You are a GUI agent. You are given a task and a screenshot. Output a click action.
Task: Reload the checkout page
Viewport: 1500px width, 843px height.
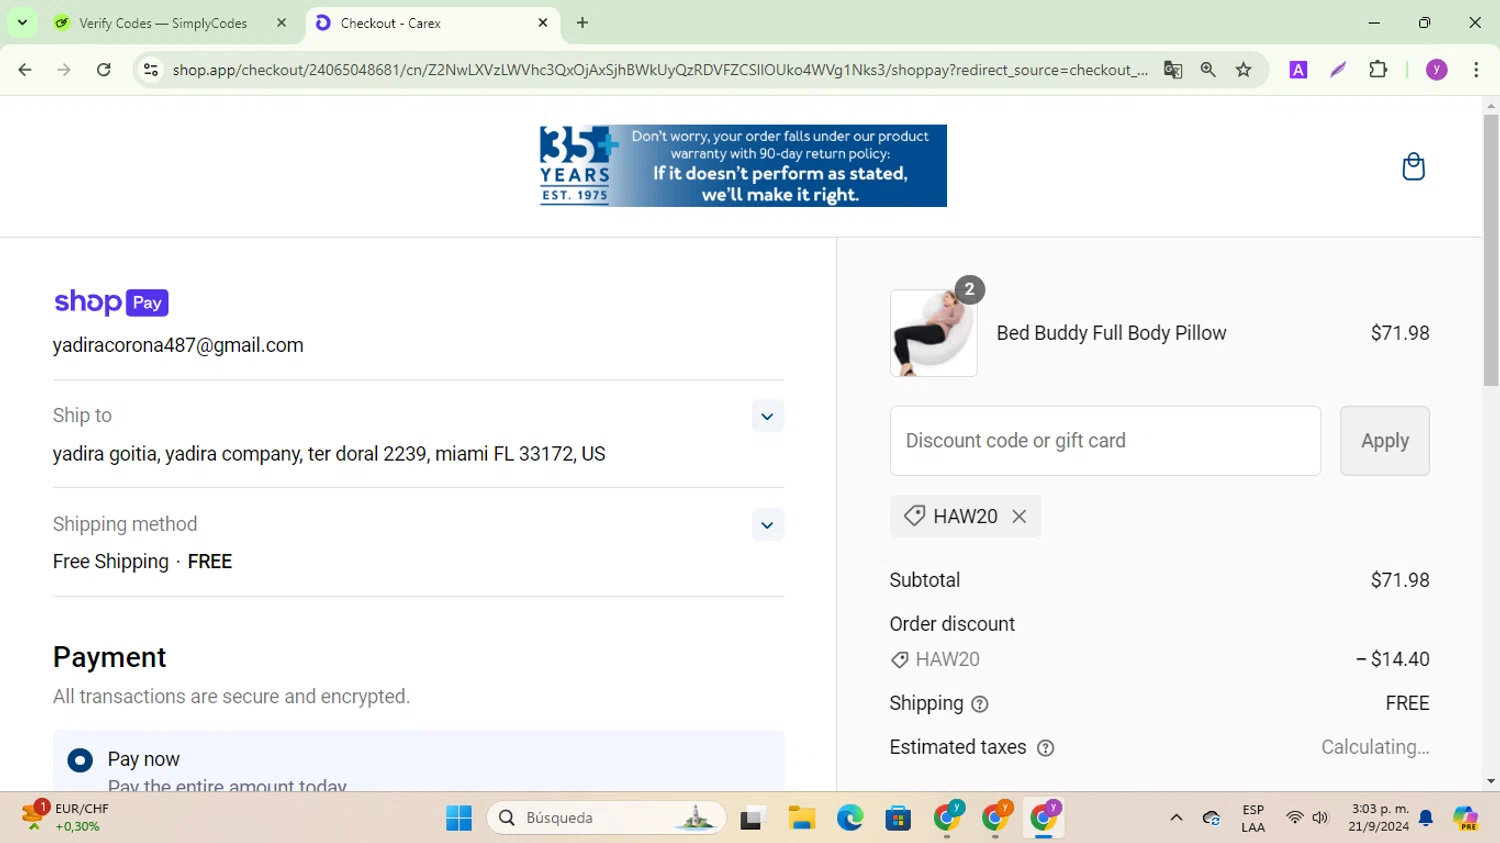click(x=104, y=70)
